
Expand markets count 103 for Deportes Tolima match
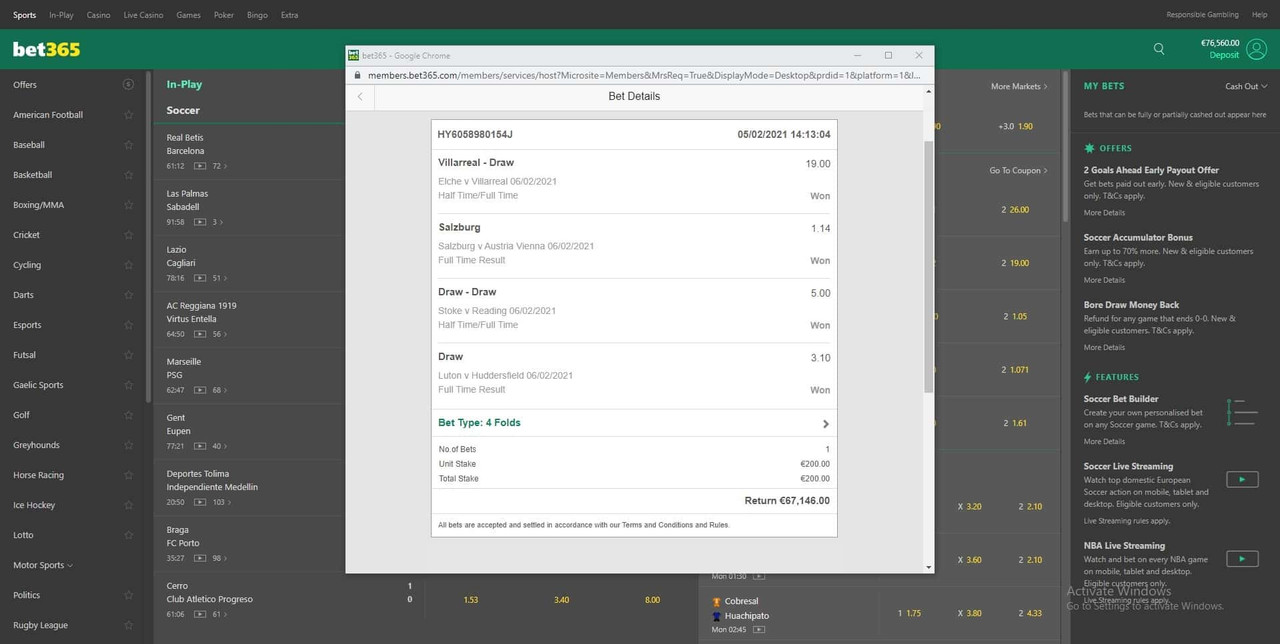[221, 502]
